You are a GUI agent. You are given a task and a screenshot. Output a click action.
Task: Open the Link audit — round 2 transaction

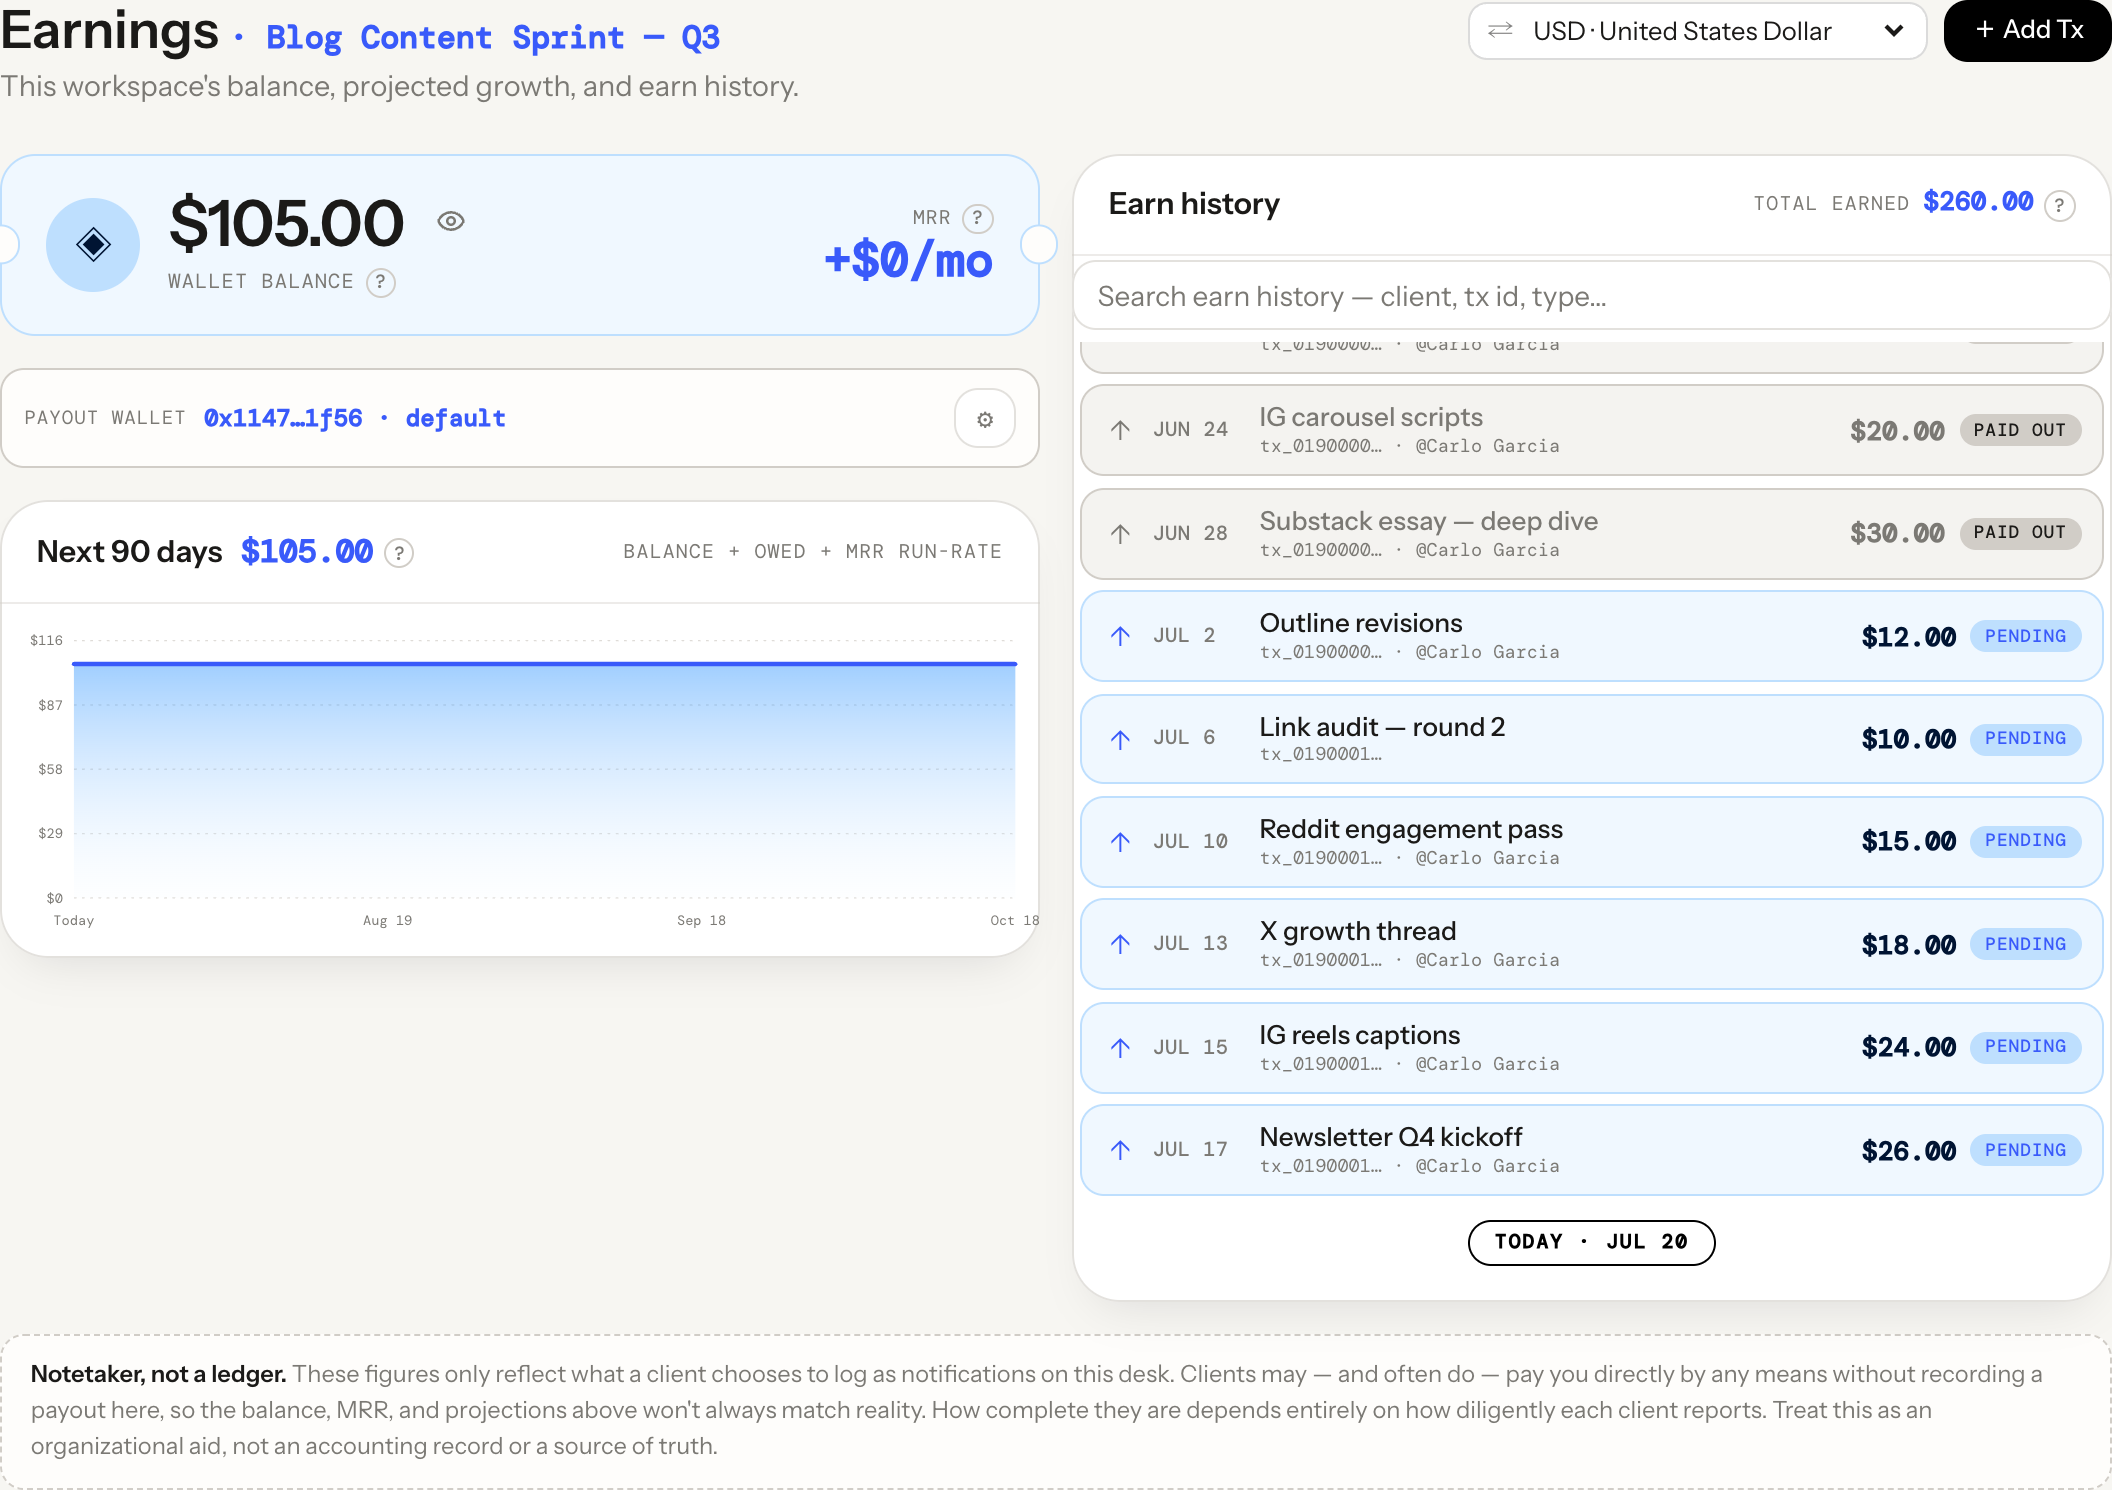1591,739
